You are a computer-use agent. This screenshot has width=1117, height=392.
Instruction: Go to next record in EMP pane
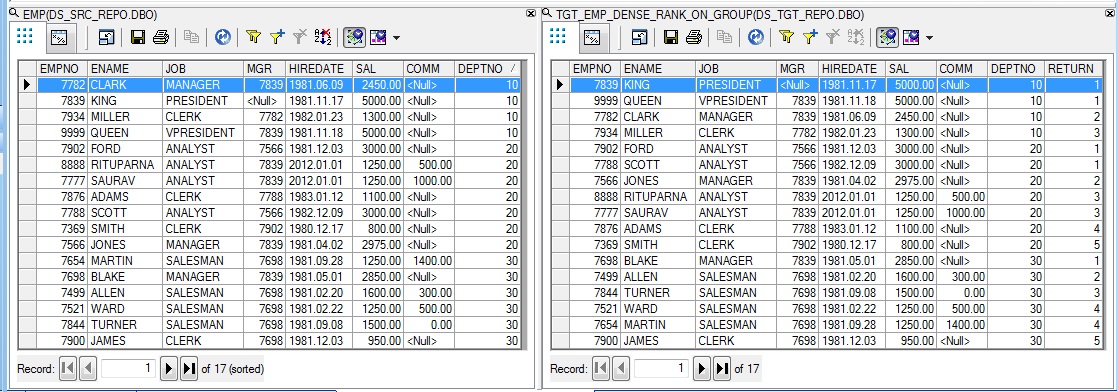pyautogui.click(x=169, y=368)
